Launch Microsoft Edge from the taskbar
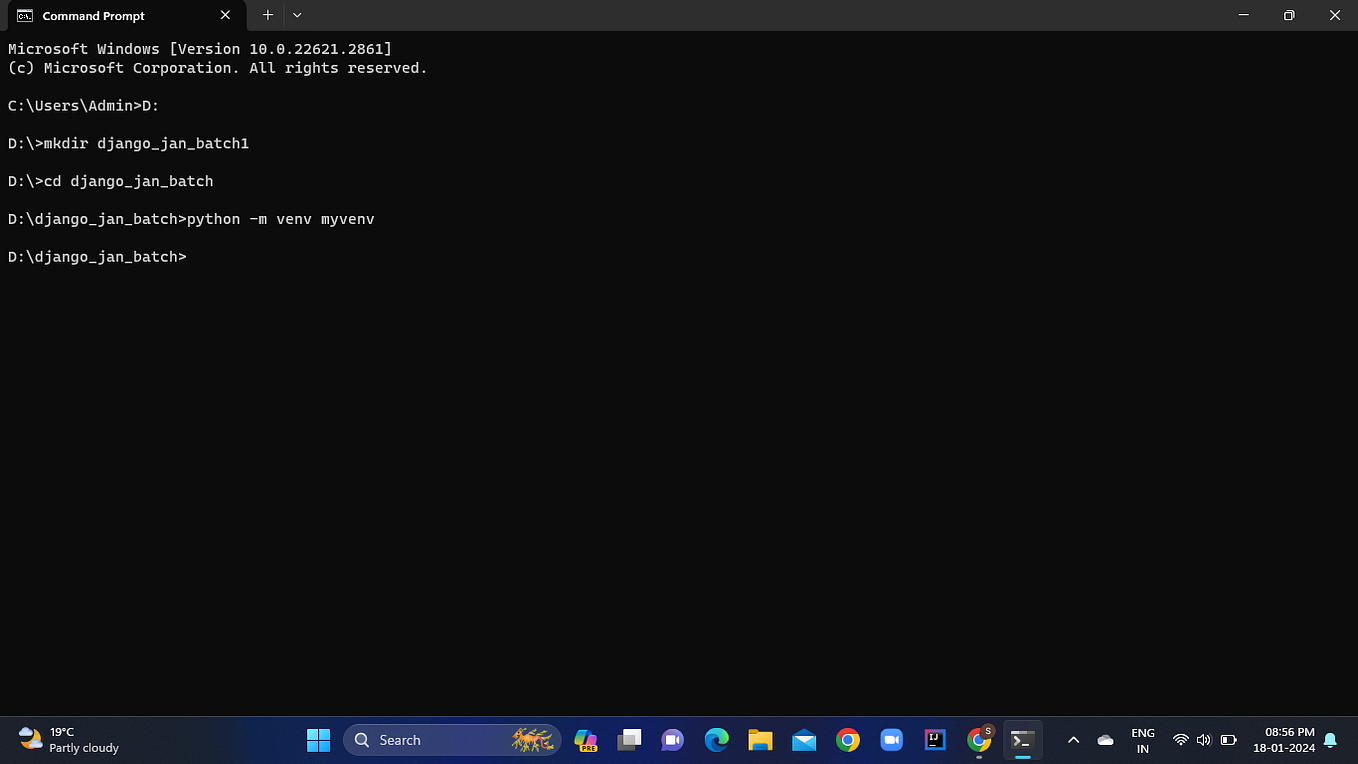Screen dimensions: 1358x764 [716, 740]
